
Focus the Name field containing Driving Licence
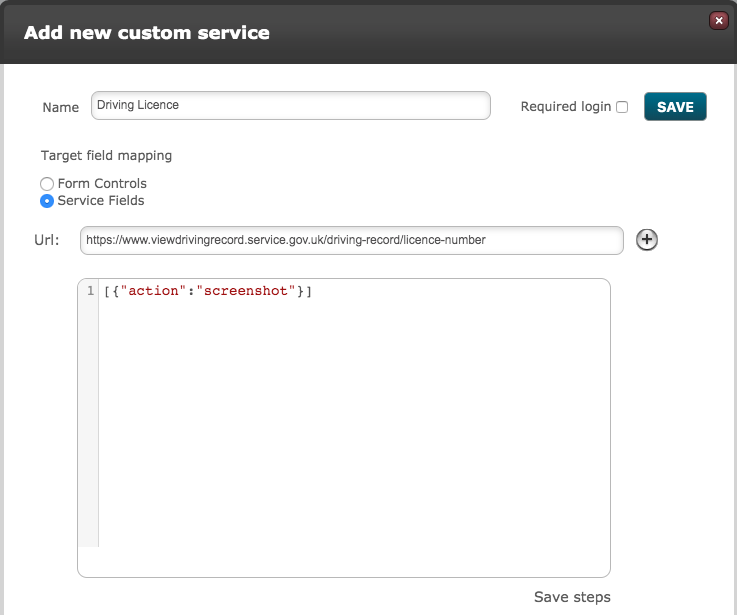coord(290,105)
